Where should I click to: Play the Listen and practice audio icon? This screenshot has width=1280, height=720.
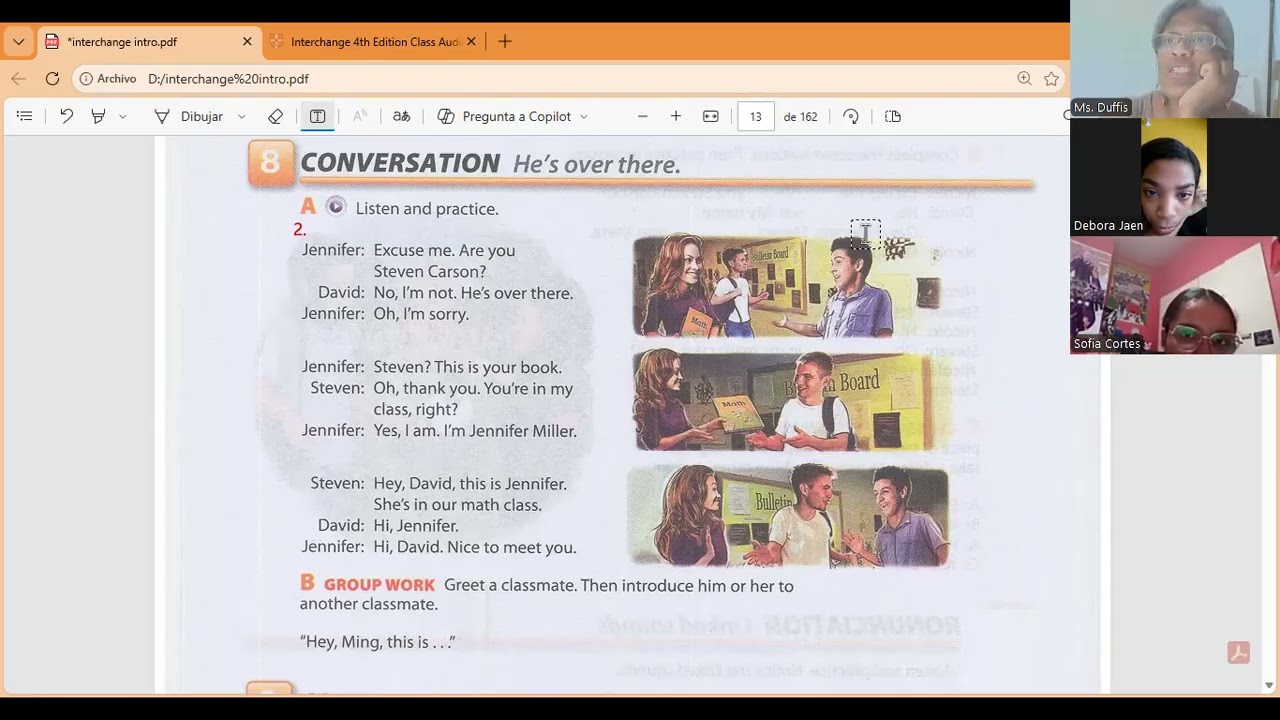336,207
